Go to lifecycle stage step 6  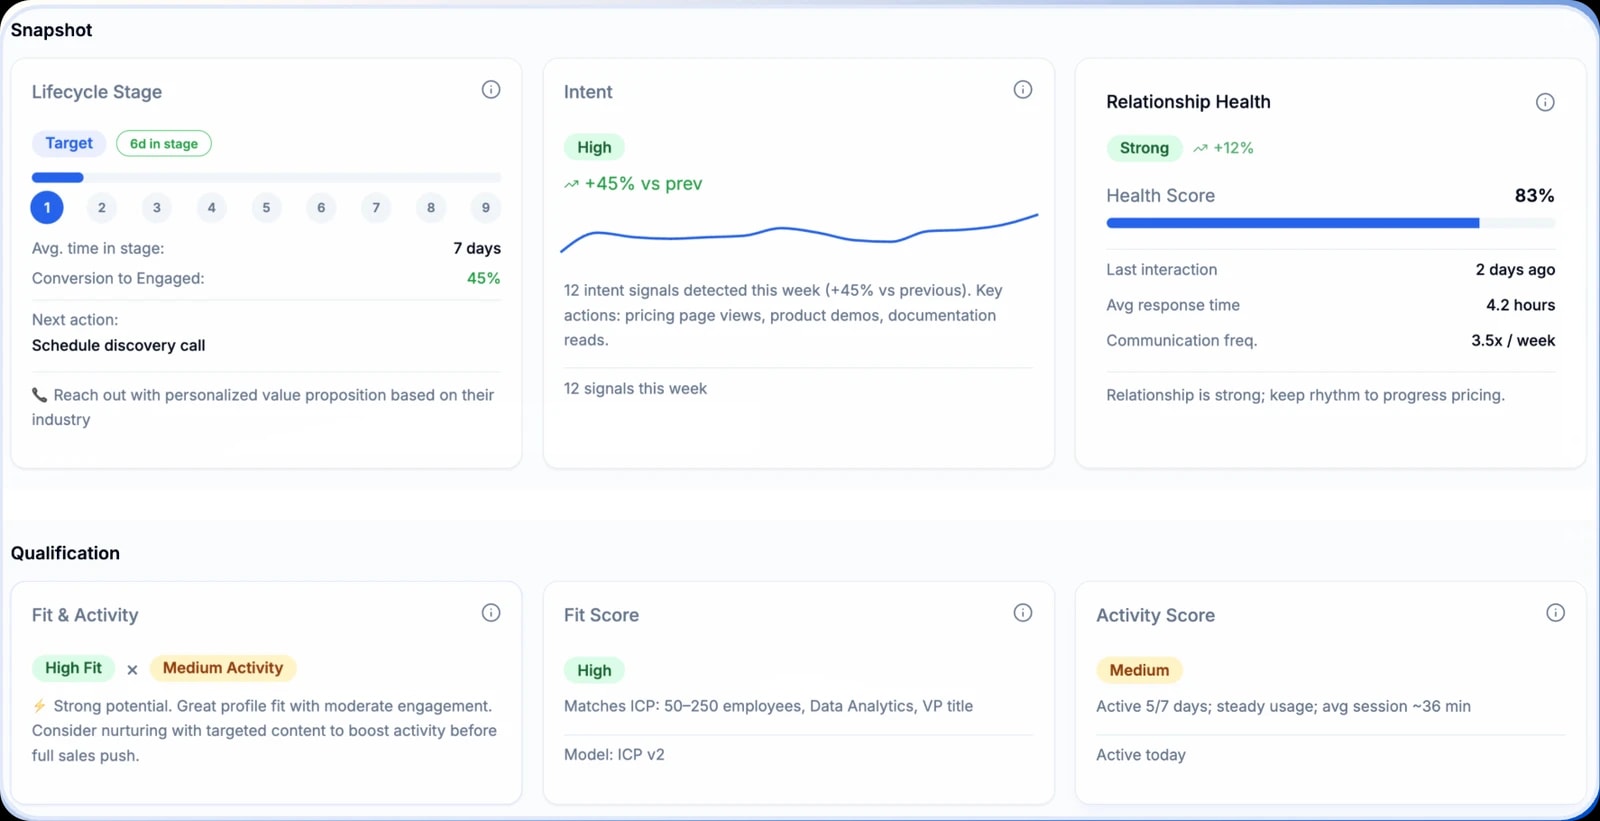tap(321, 208)
